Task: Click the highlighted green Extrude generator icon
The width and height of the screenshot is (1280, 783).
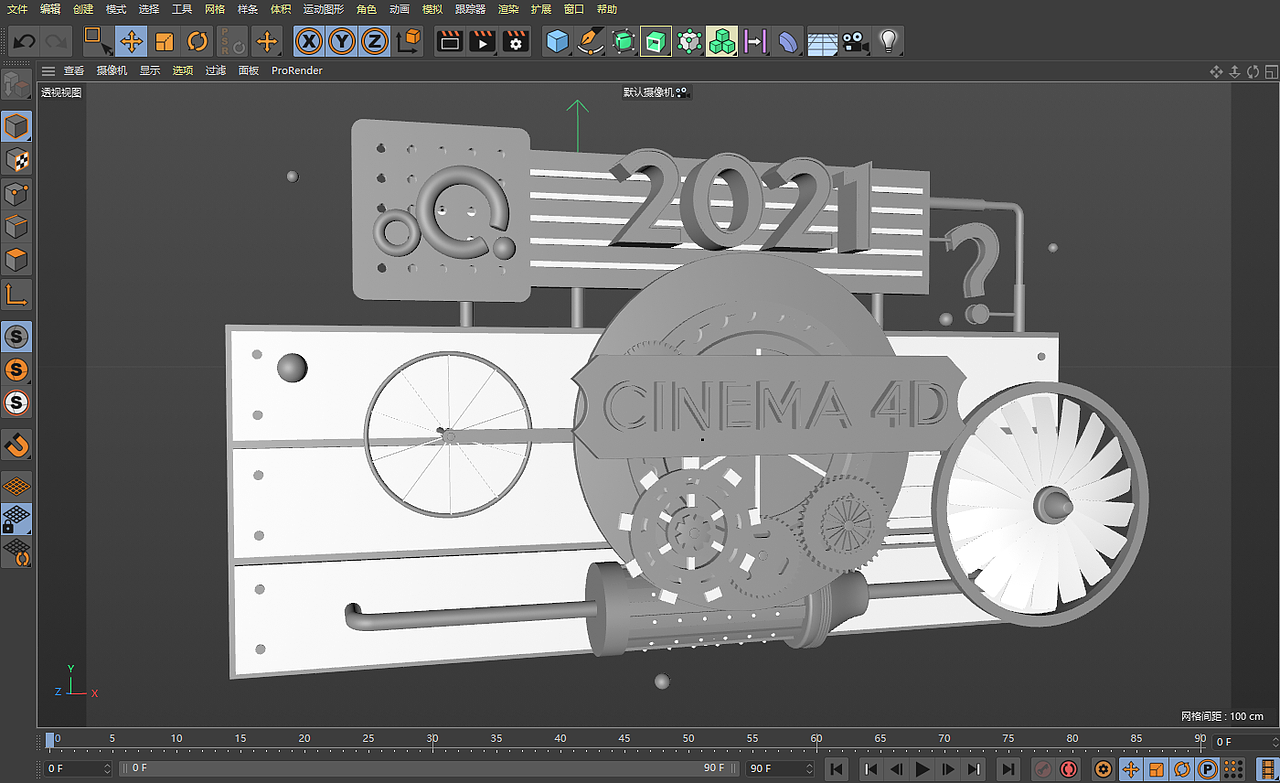Action: (x=656, y=41)
